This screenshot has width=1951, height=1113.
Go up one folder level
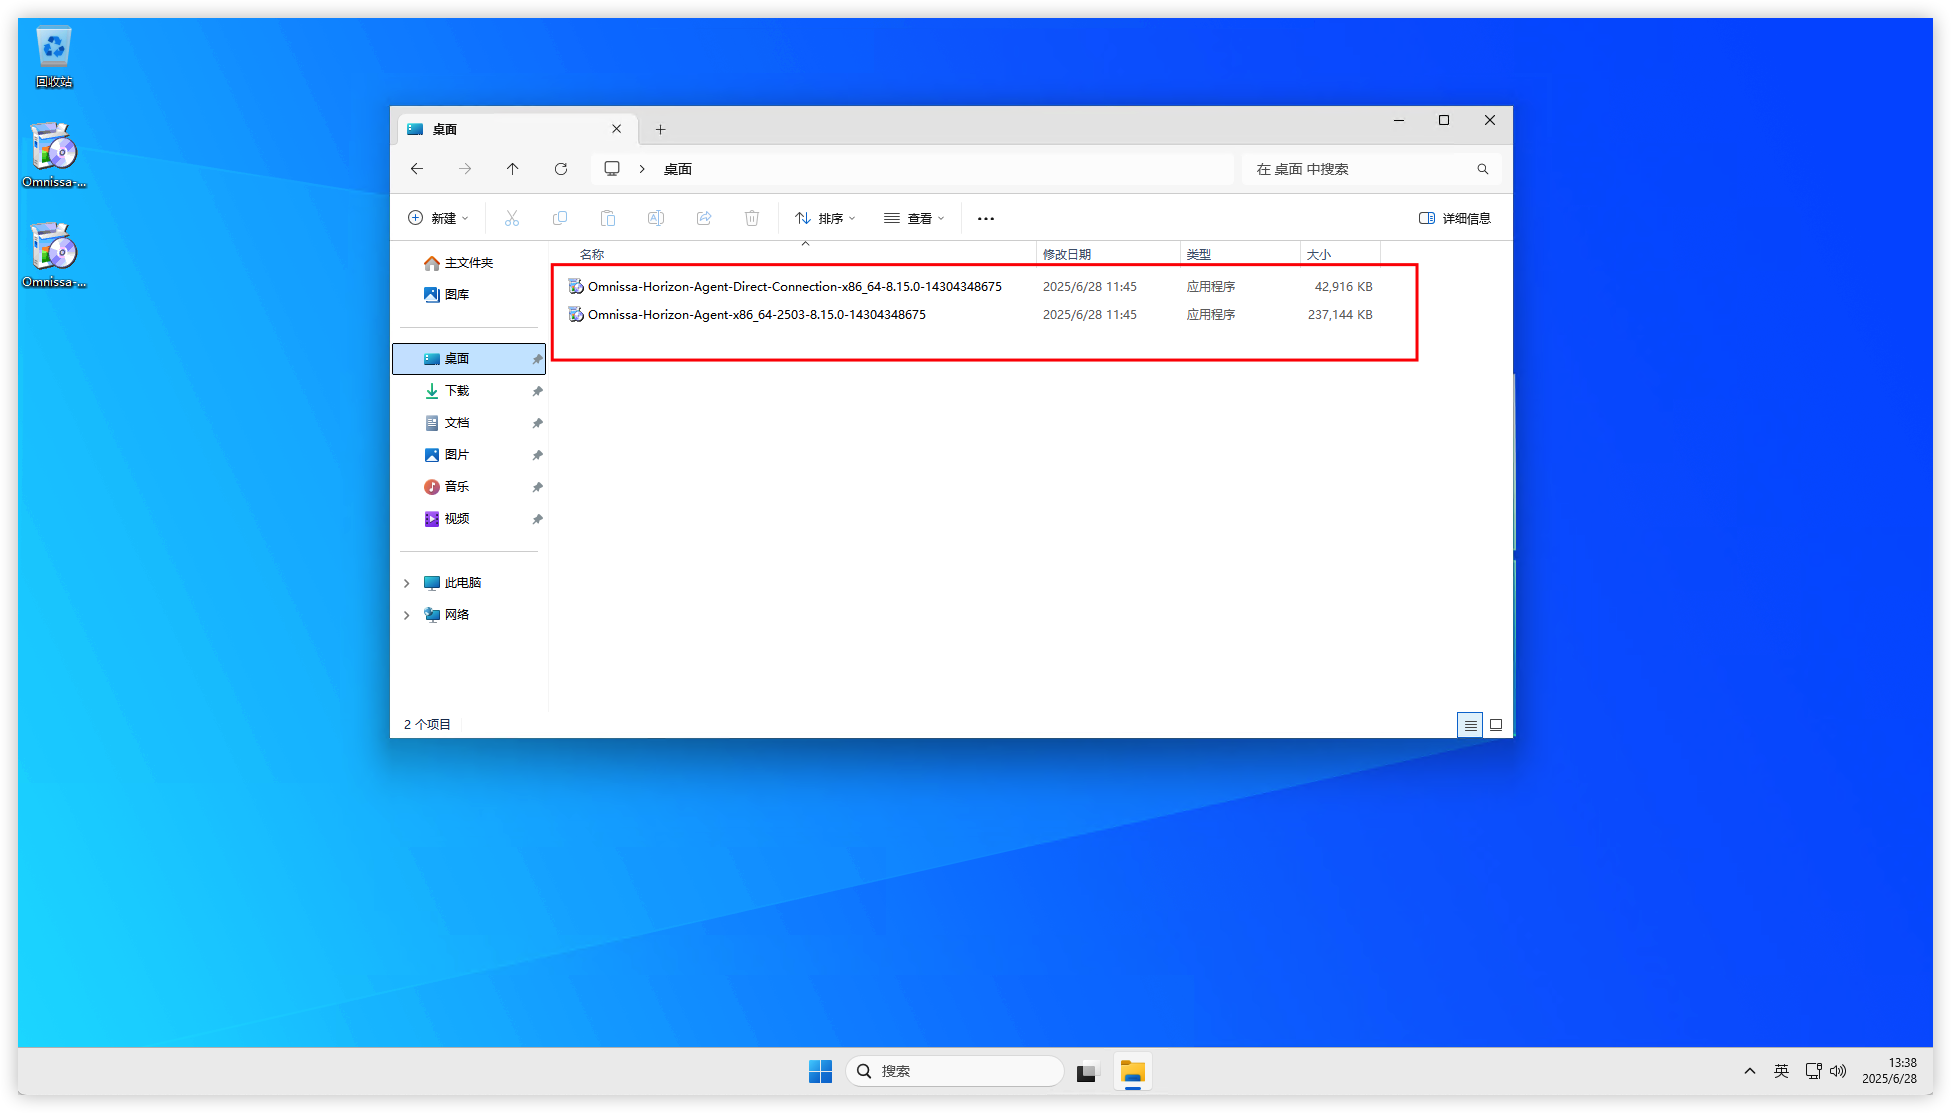click(513, 169)
